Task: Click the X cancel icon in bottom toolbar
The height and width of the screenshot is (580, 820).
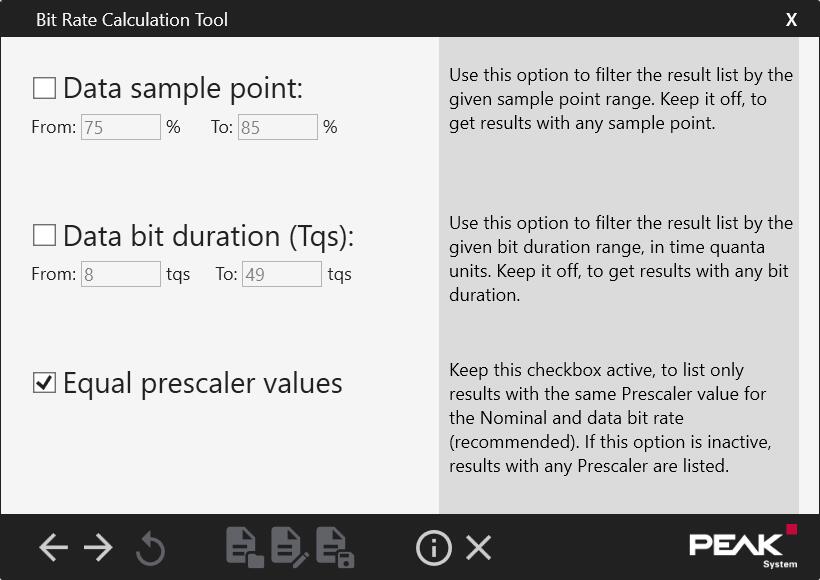Action: [479, 548]
